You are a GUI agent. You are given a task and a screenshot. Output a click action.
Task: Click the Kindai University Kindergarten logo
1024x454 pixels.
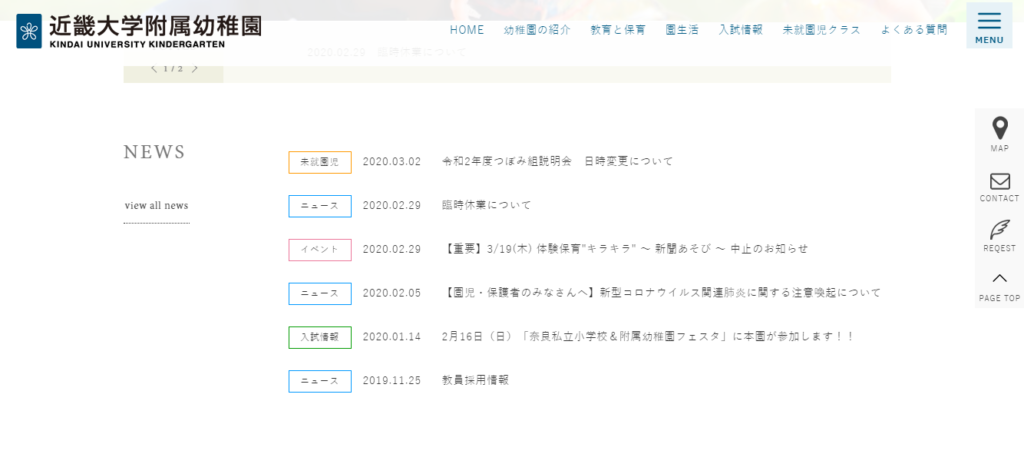coord(139,31)
